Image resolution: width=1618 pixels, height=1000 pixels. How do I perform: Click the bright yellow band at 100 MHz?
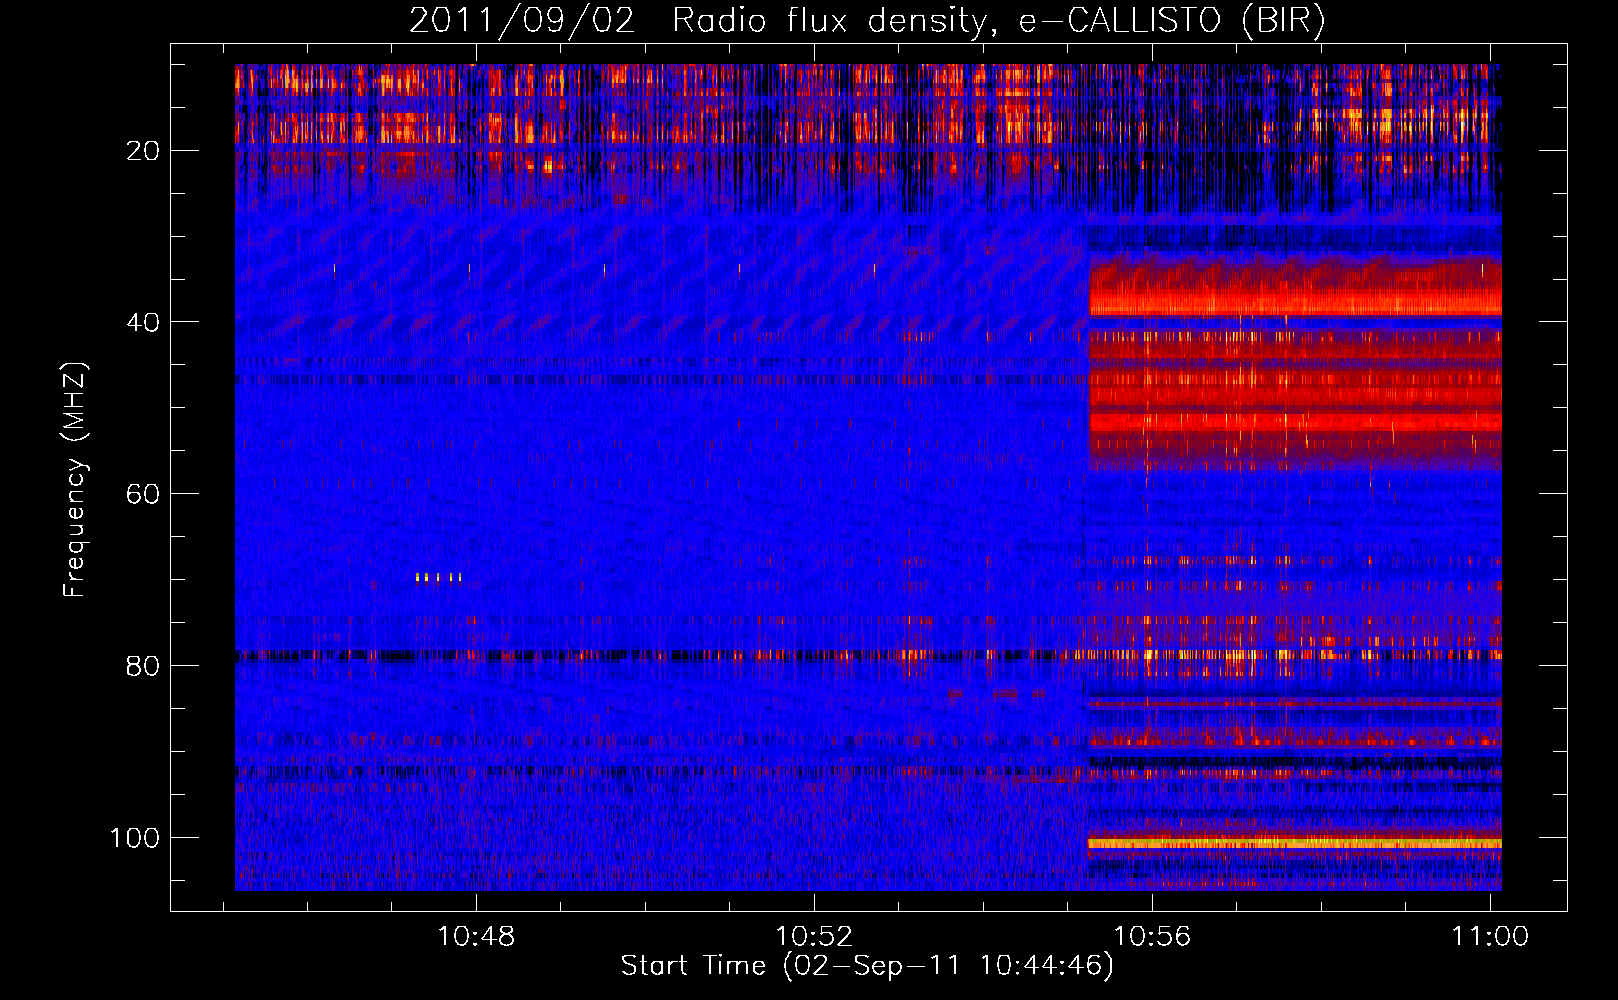coord(1295,843)
